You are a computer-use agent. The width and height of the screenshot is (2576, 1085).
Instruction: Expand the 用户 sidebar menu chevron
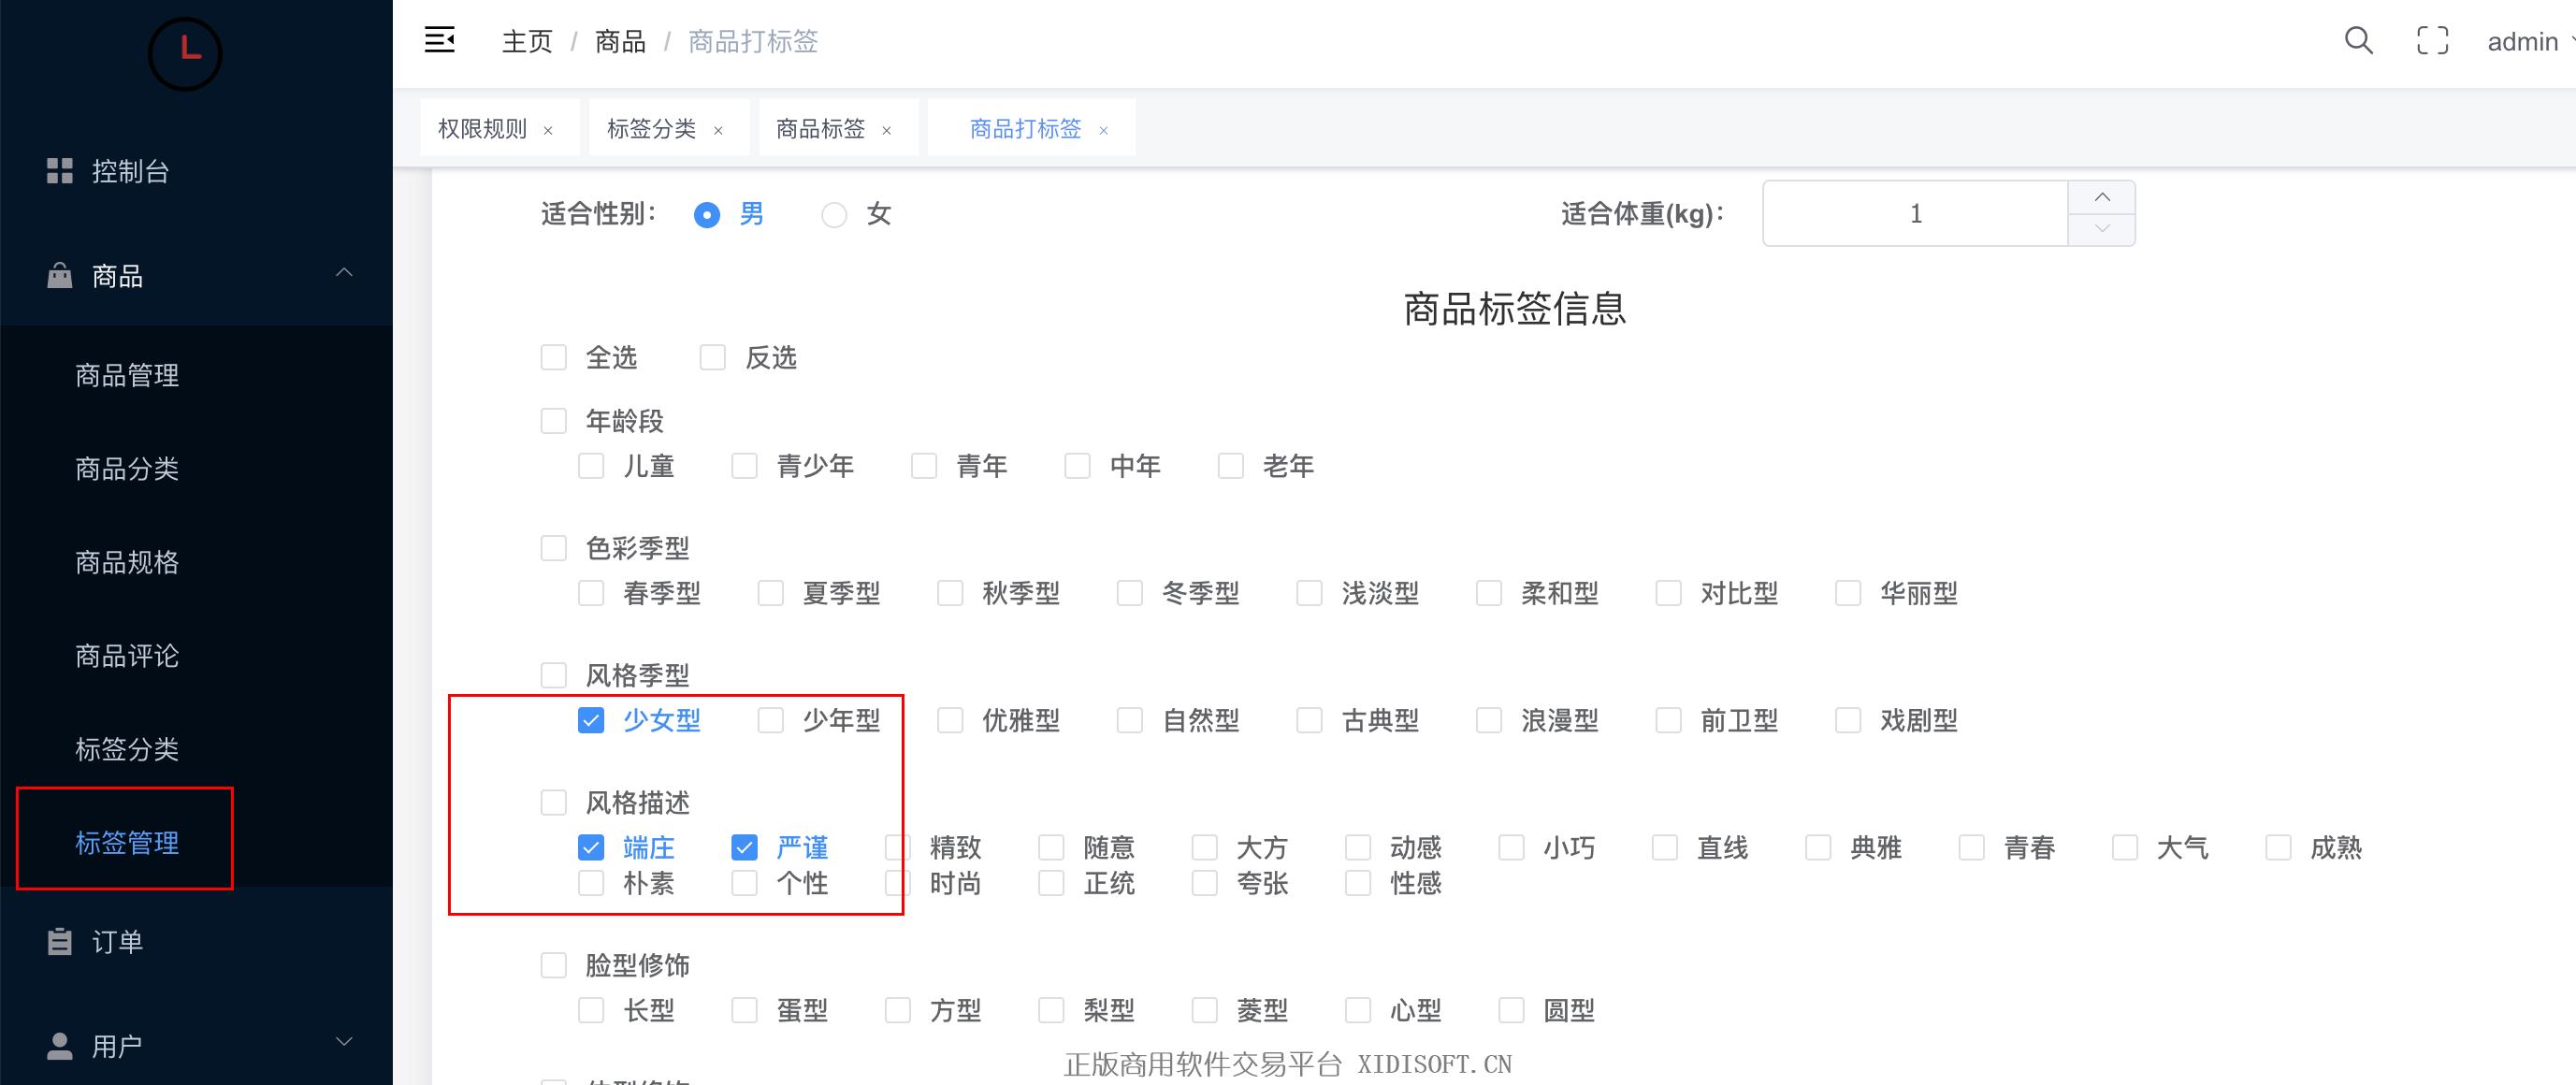(344, 1042)
